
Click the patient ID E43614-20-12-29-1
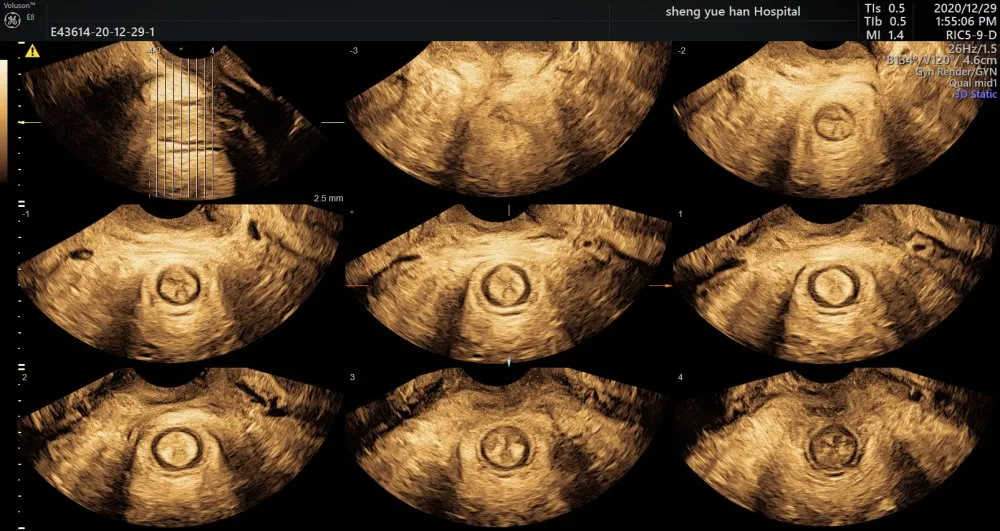(103, 31)
